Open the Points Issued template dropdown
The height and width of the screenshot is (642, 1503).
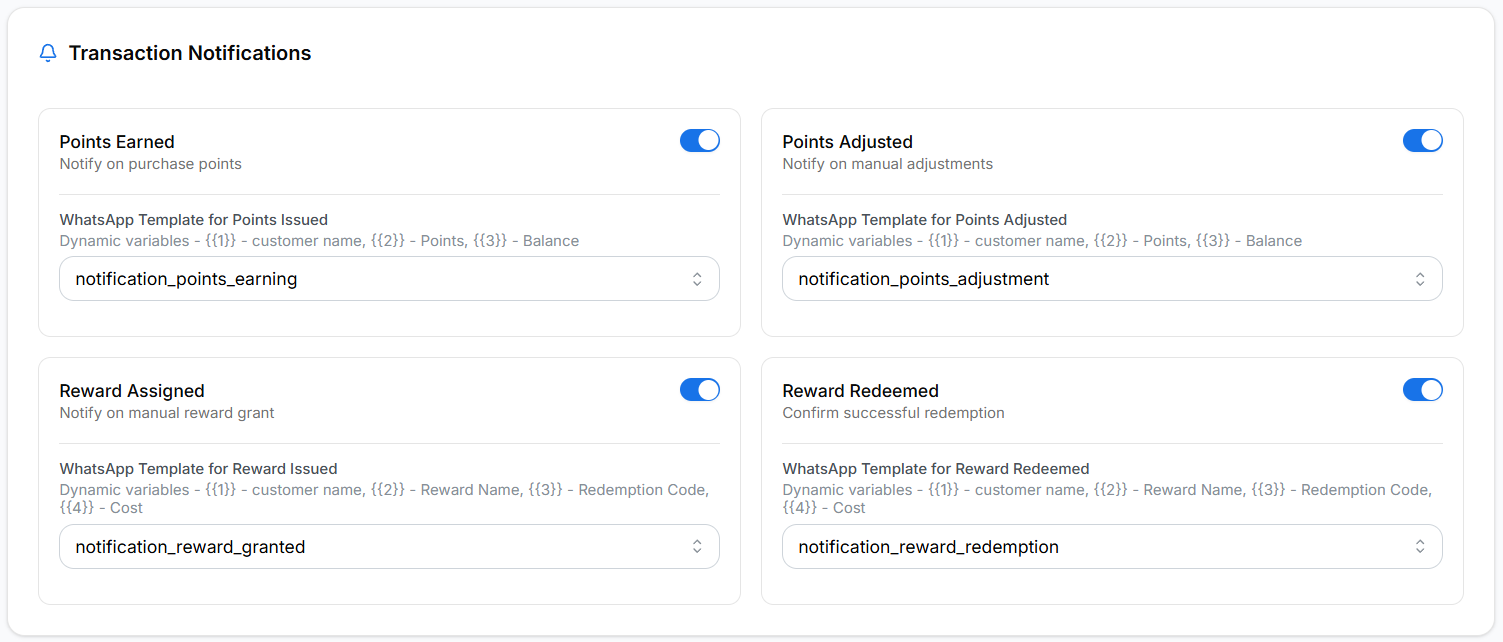click(389, 278)
